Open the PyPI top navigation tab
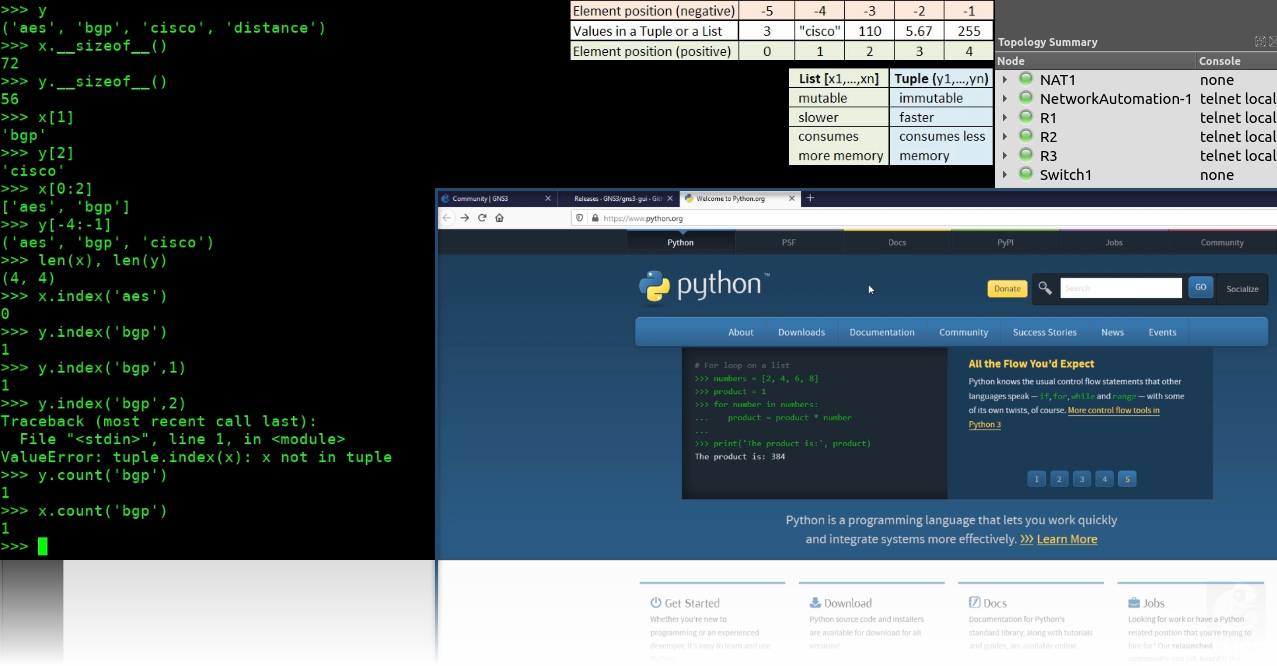 coord(1005,242)
